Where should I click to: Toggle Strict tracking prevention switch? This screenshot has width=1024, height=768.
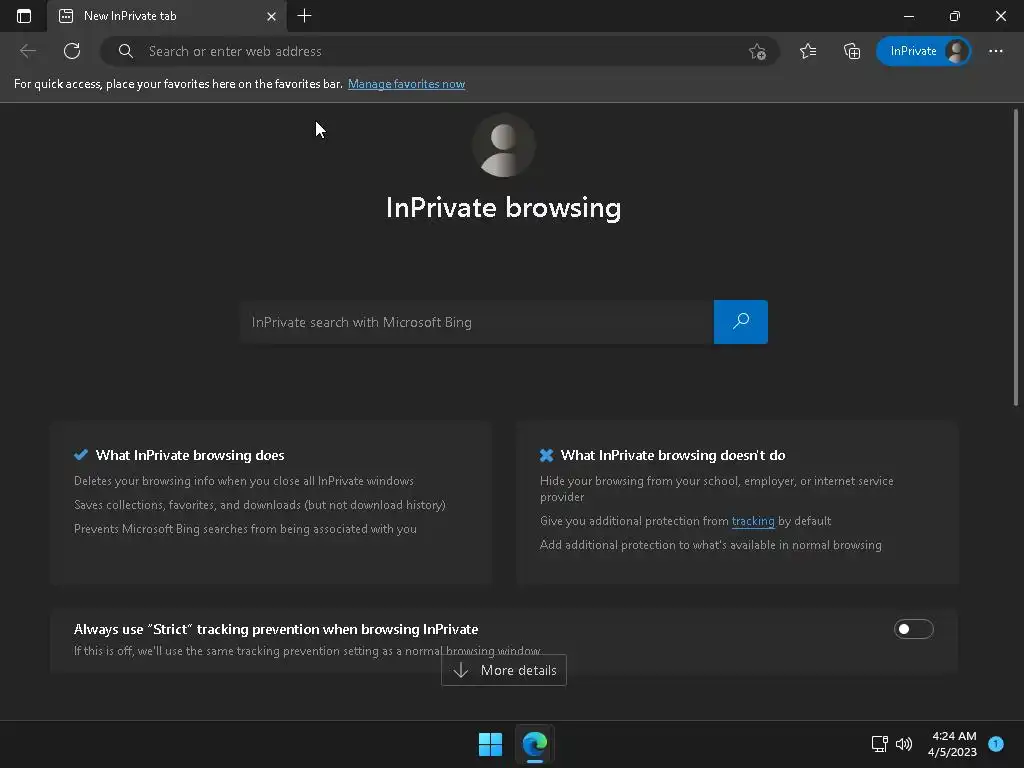click(914, 629)
